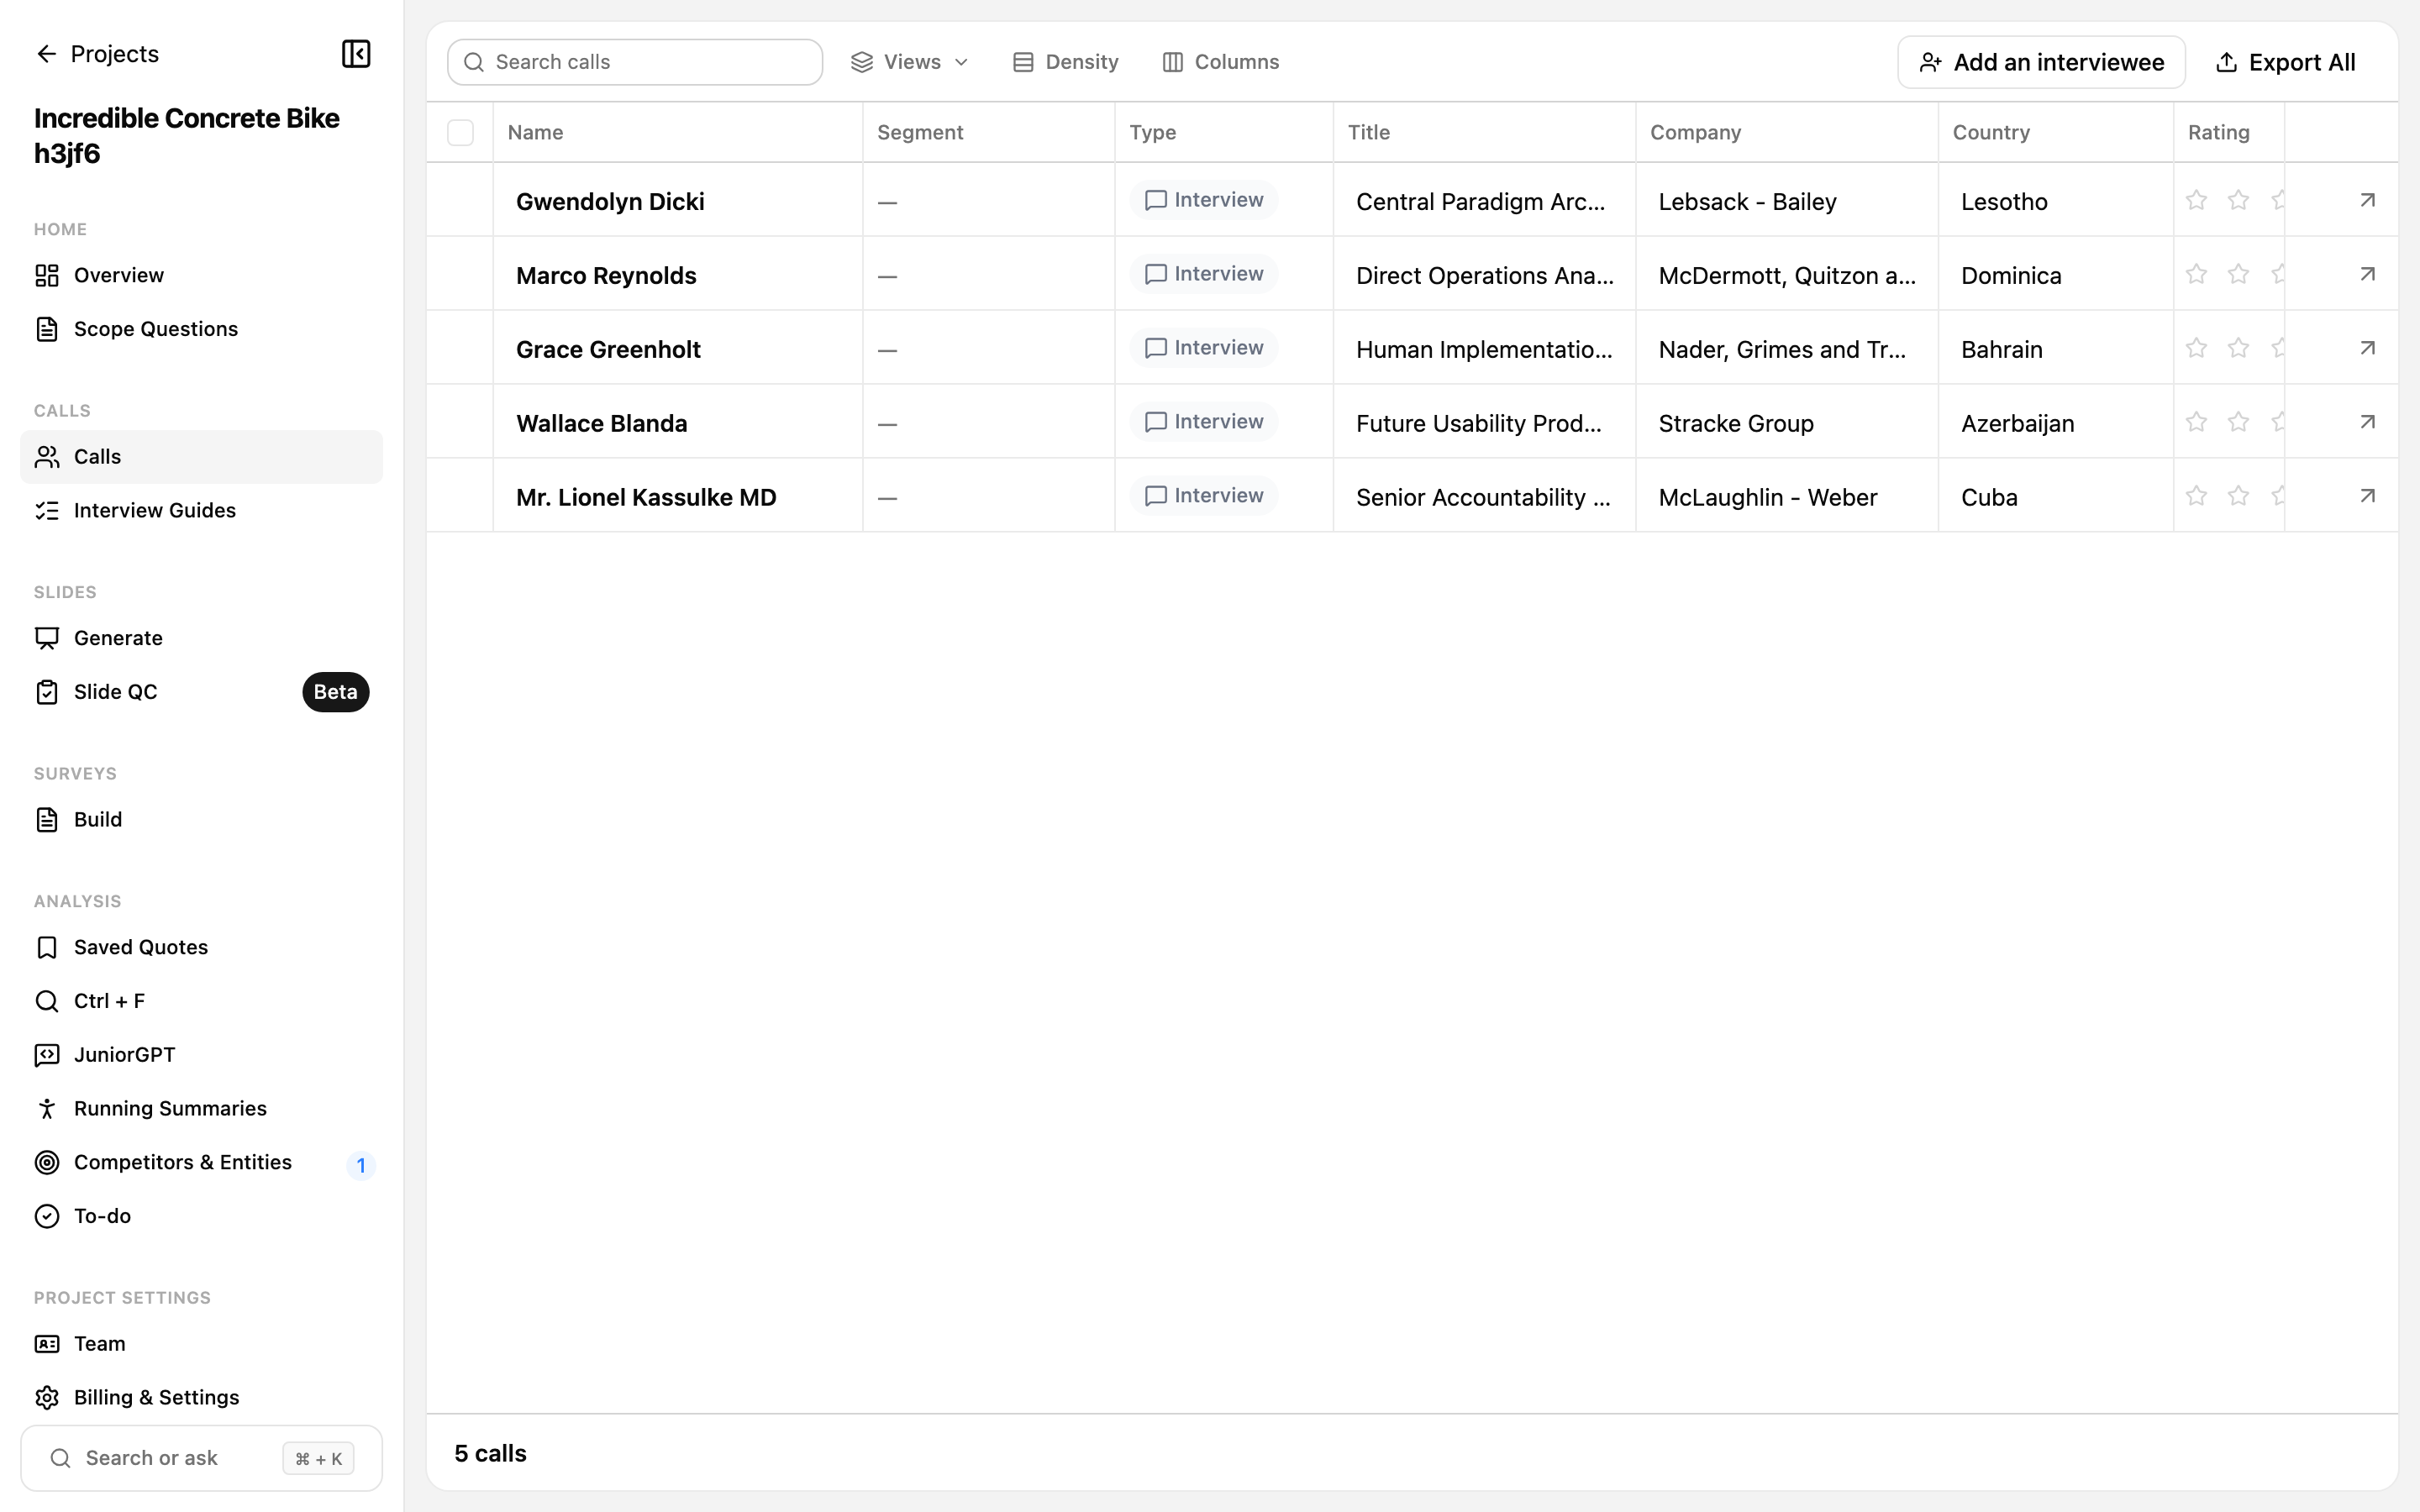The height and width of the screenshot is (1512, 2420).
Task: Open the Search or ask box
Action: (201, 1458)
